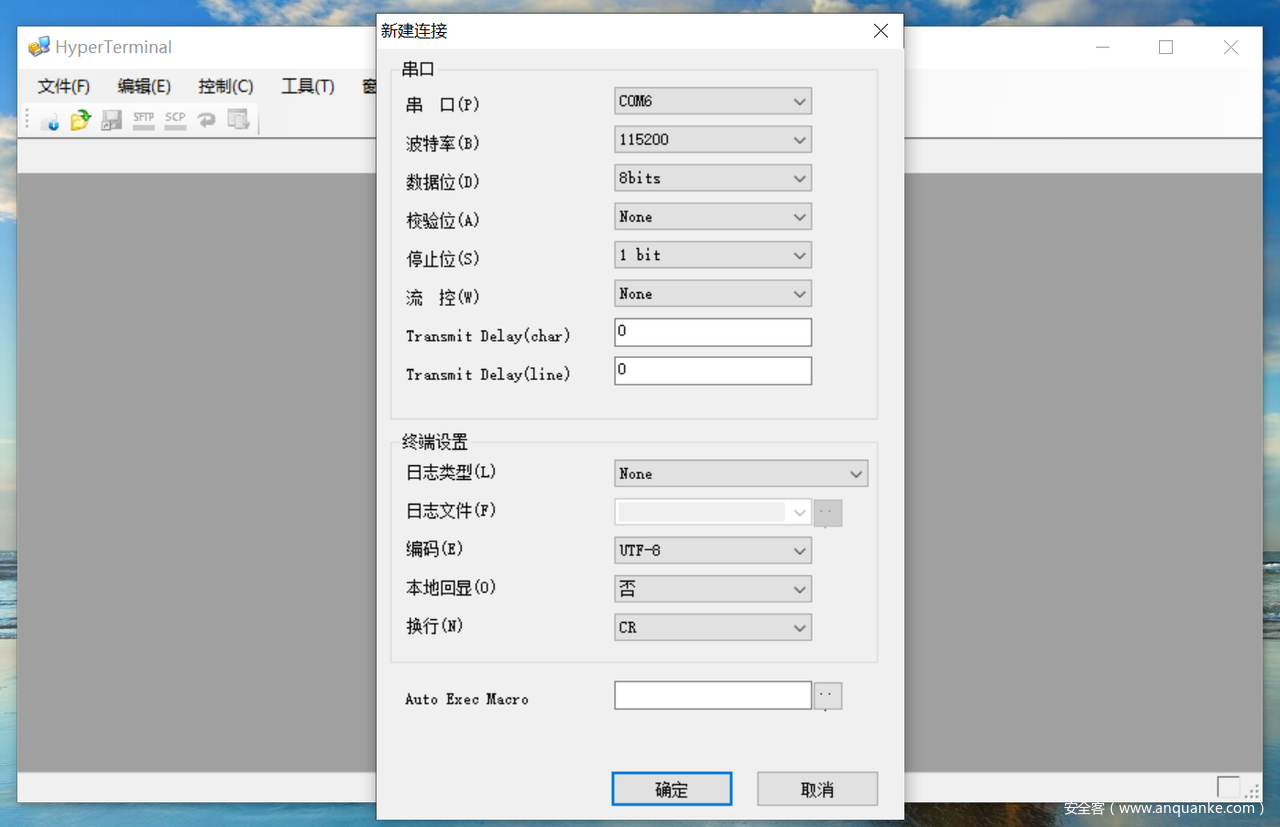Click the Auto Exec Macro text field
The height and width of the screenshot is (827, 1280).
(712, 695)
